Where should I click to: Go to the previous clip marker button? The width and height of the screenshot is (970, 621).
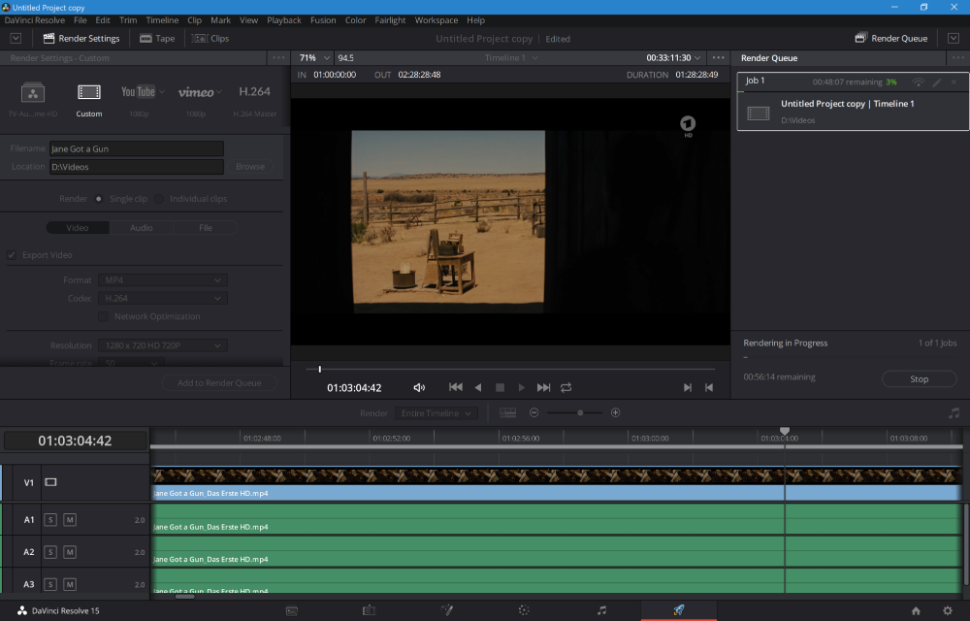(709, 388)
